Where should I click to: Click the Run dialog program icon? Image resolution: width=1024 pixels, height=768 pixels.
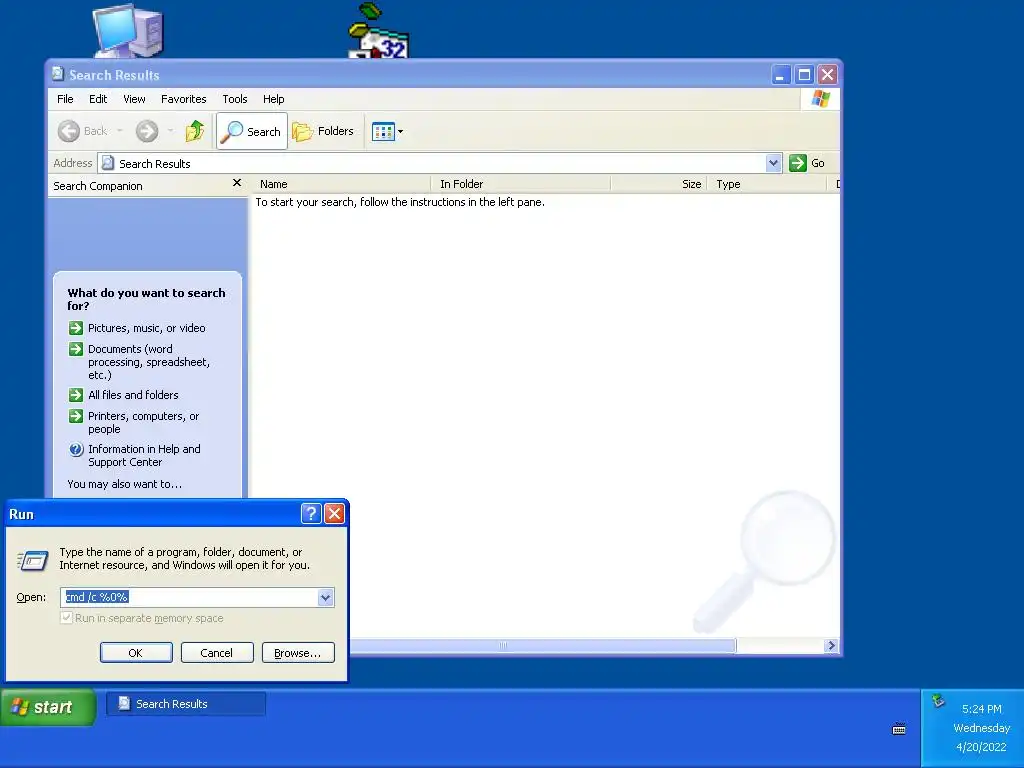coord(33,561)
